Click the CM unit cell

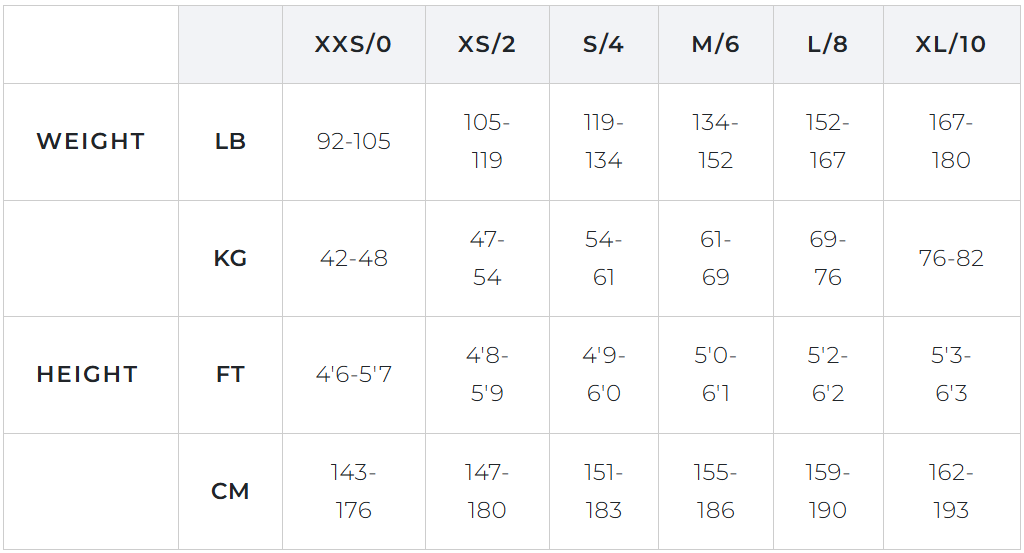point(231,491)
